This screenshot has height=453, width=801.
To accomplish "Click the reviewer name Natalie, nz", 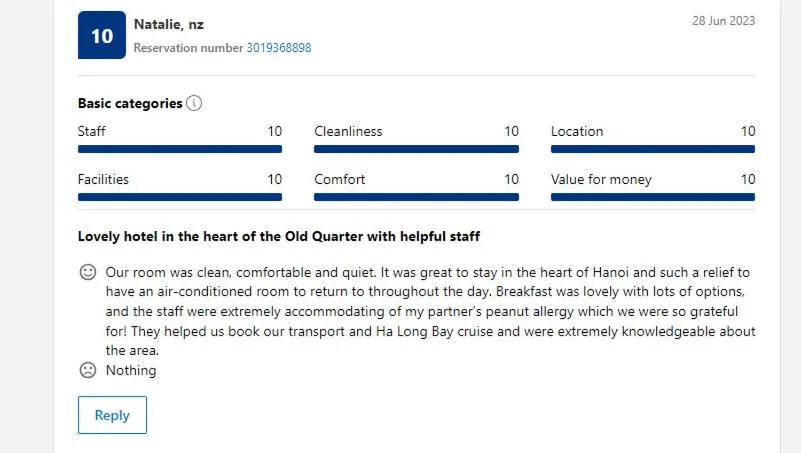I will tap(169, 24).
